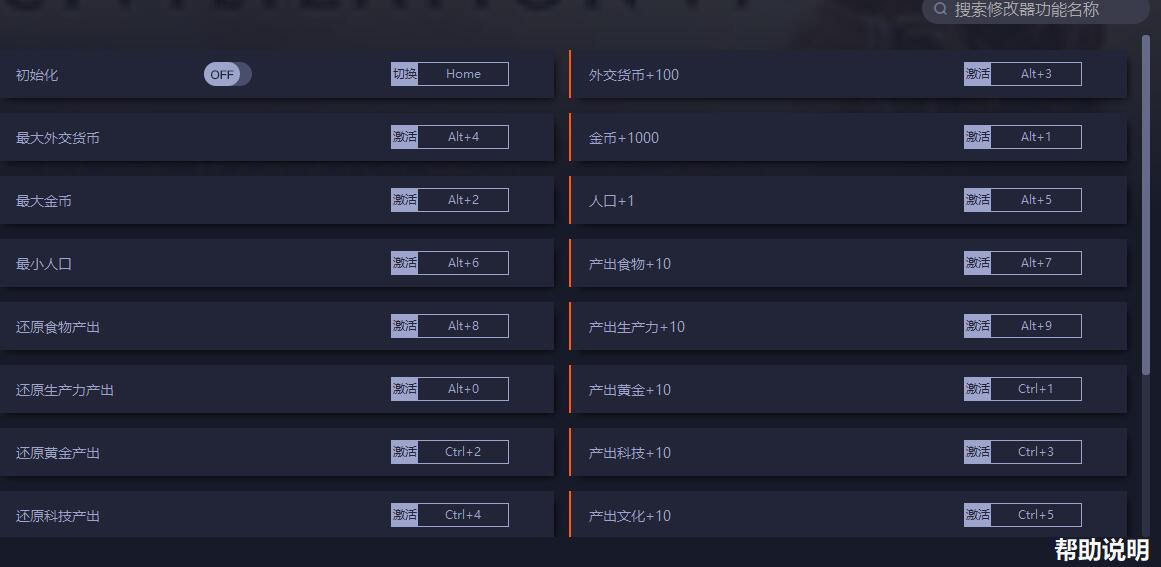
Task: Click the 激活 button beside 产出生产力+10
Action: (977, 326)
